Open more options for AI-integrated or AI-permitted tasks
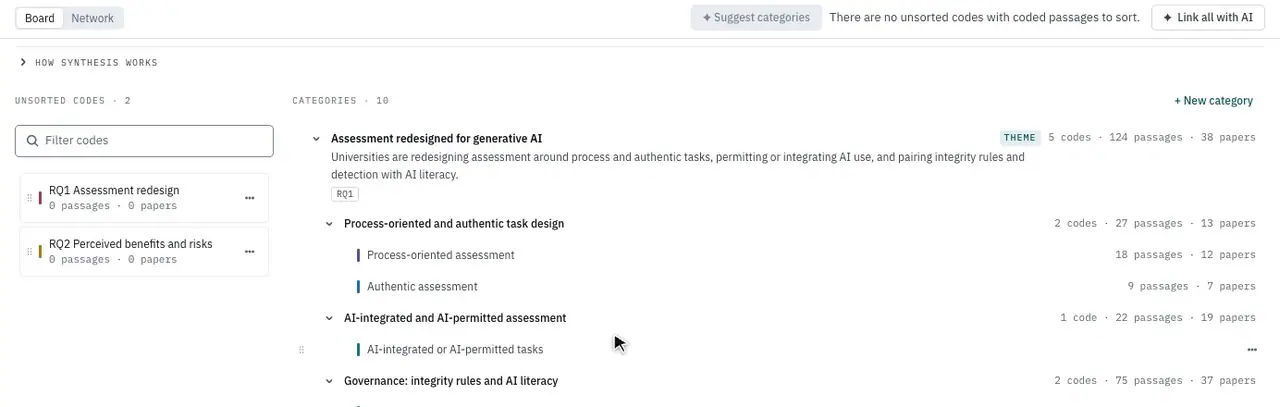 click(1252, 350)
